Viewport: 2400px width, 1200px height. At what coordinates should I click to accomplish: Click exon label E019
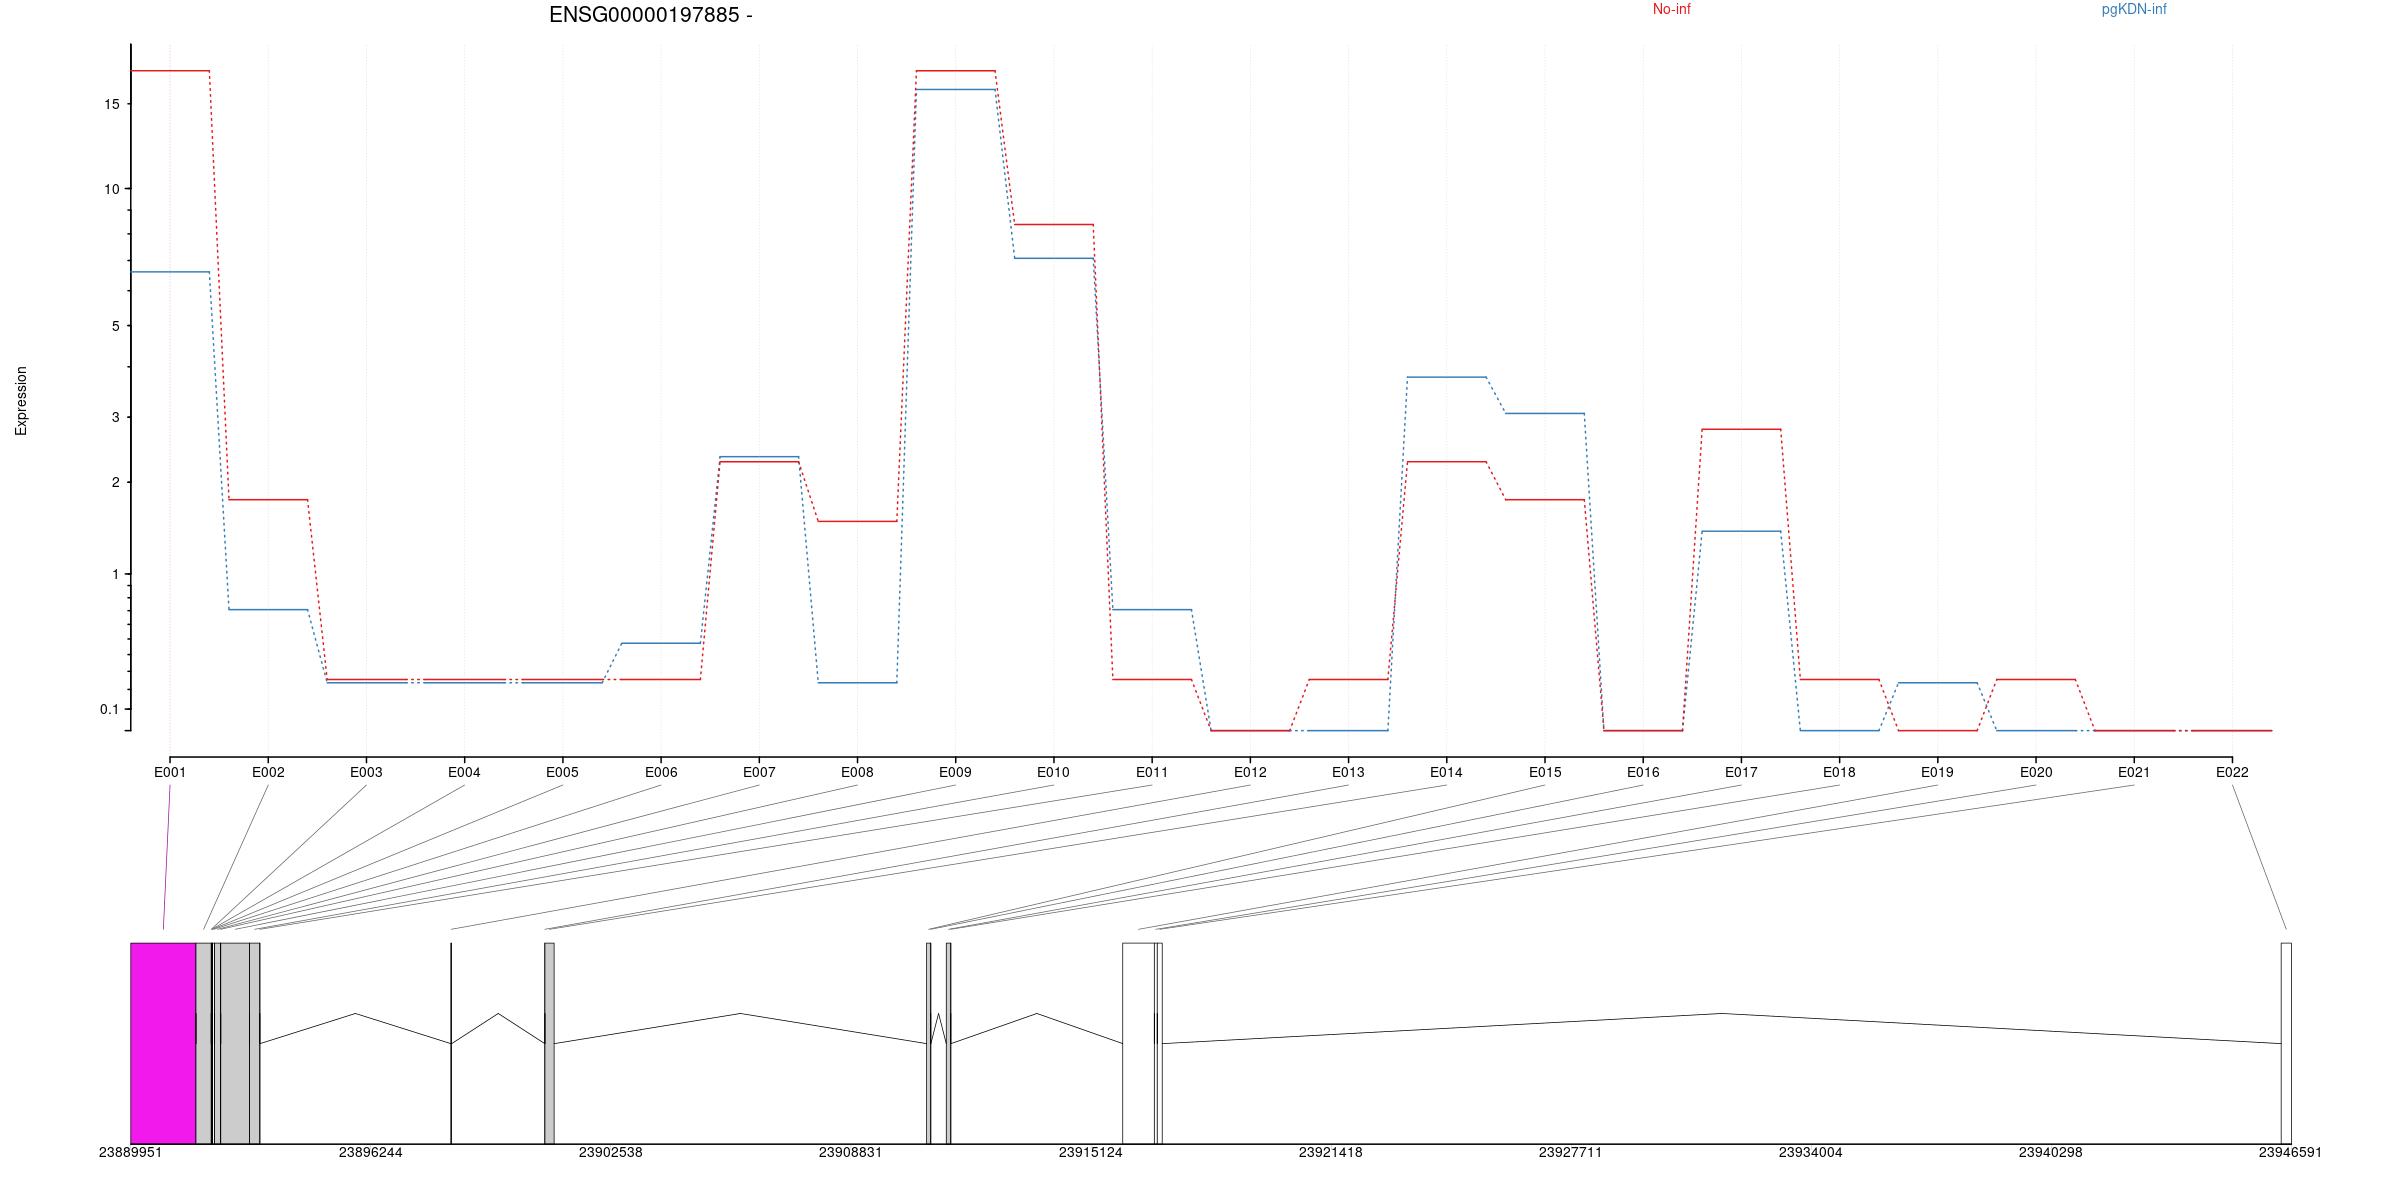pyautogui.click(x=1937, y=772)
